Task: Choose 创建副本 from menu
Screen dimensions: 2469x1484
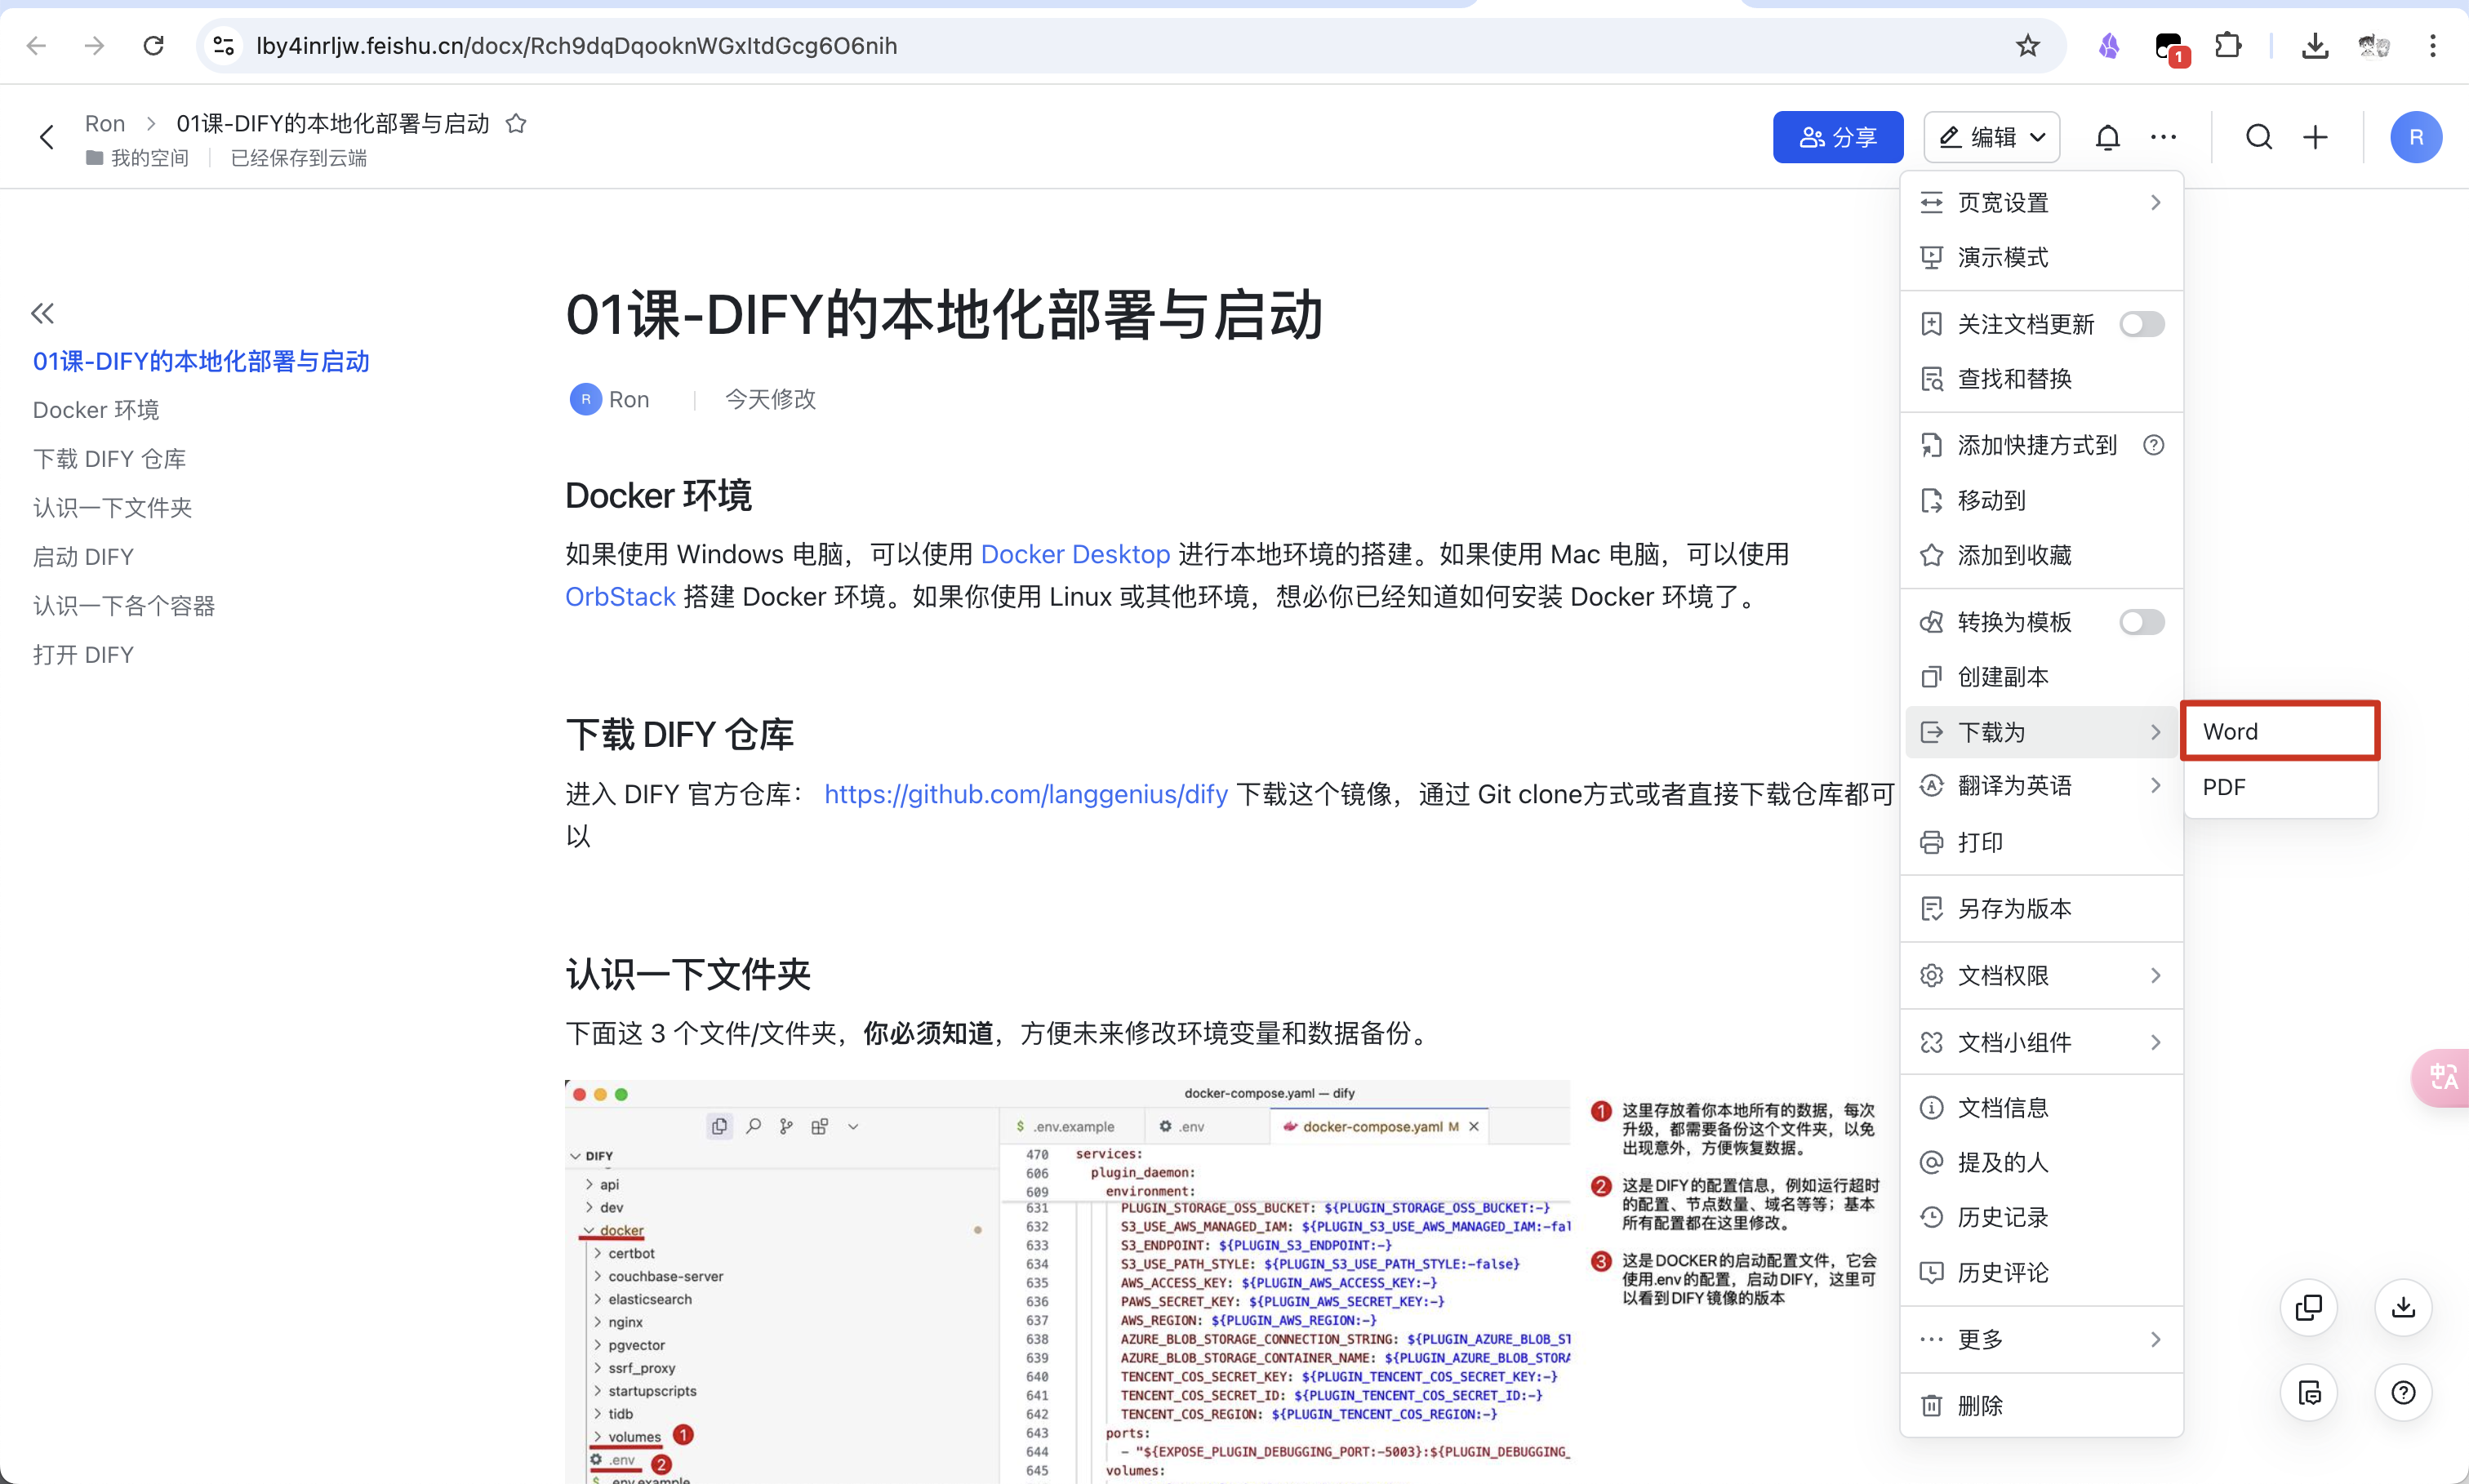Action: [x=2041, y=677]
